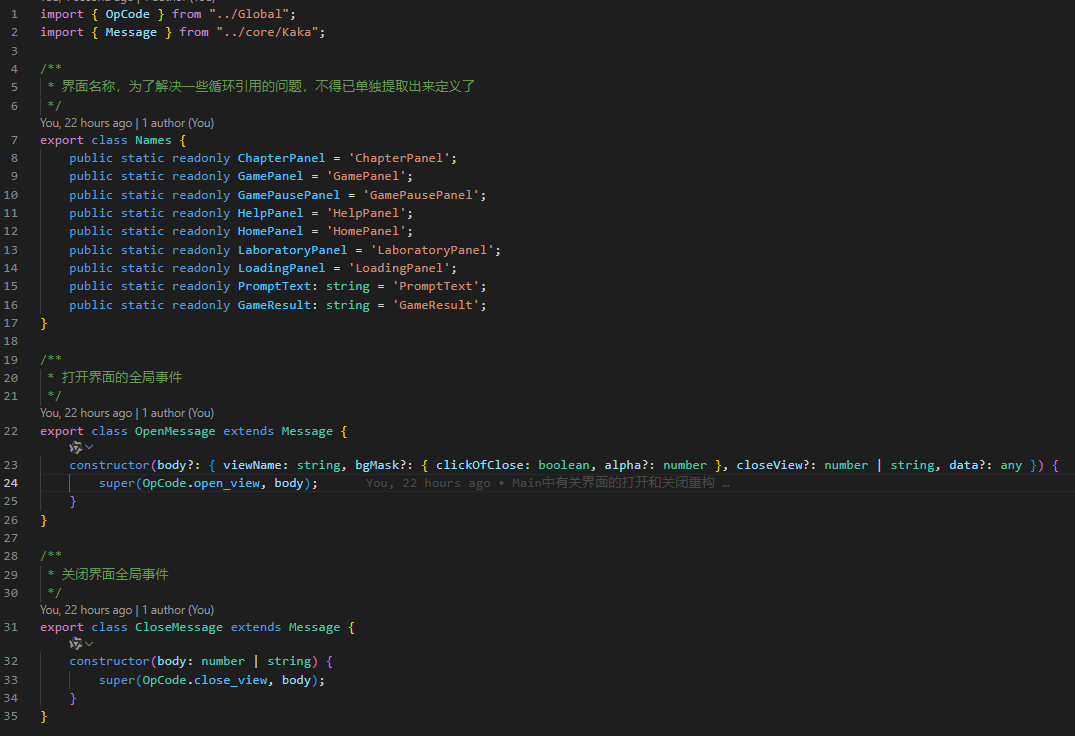Click line number 35 in the gutter
Screen dimensions: 1075x736
[11, 715]
